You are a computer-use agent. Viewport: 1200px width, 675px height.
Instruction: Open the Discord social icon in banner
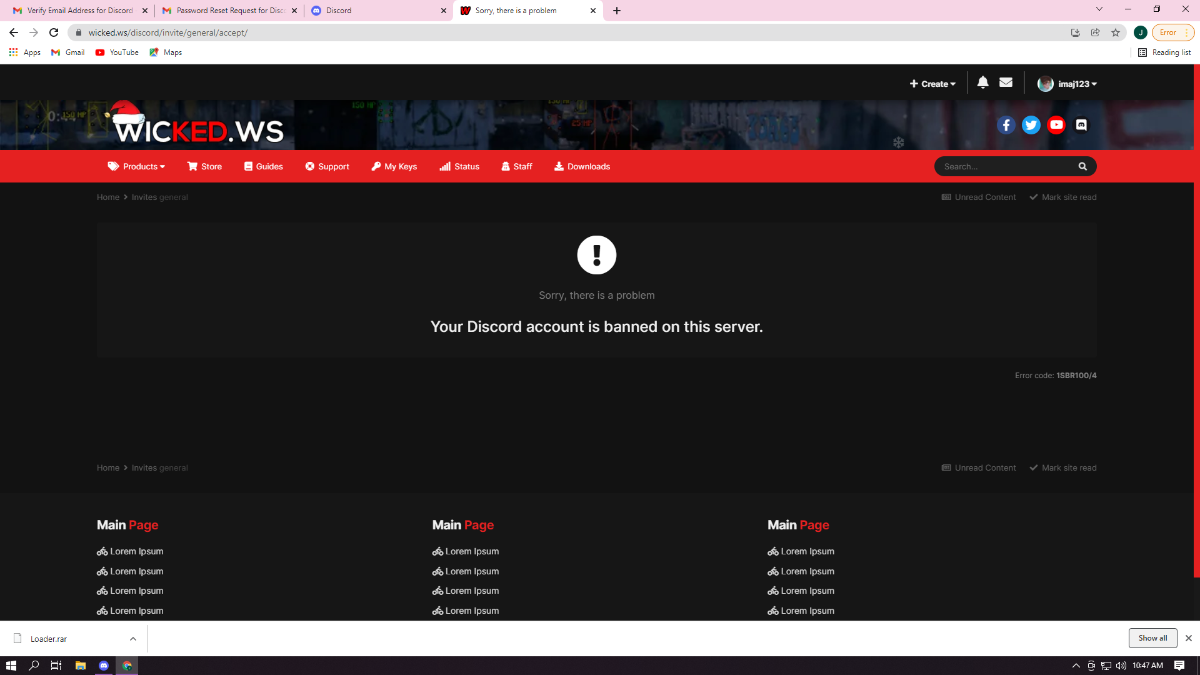[1081, 125]
